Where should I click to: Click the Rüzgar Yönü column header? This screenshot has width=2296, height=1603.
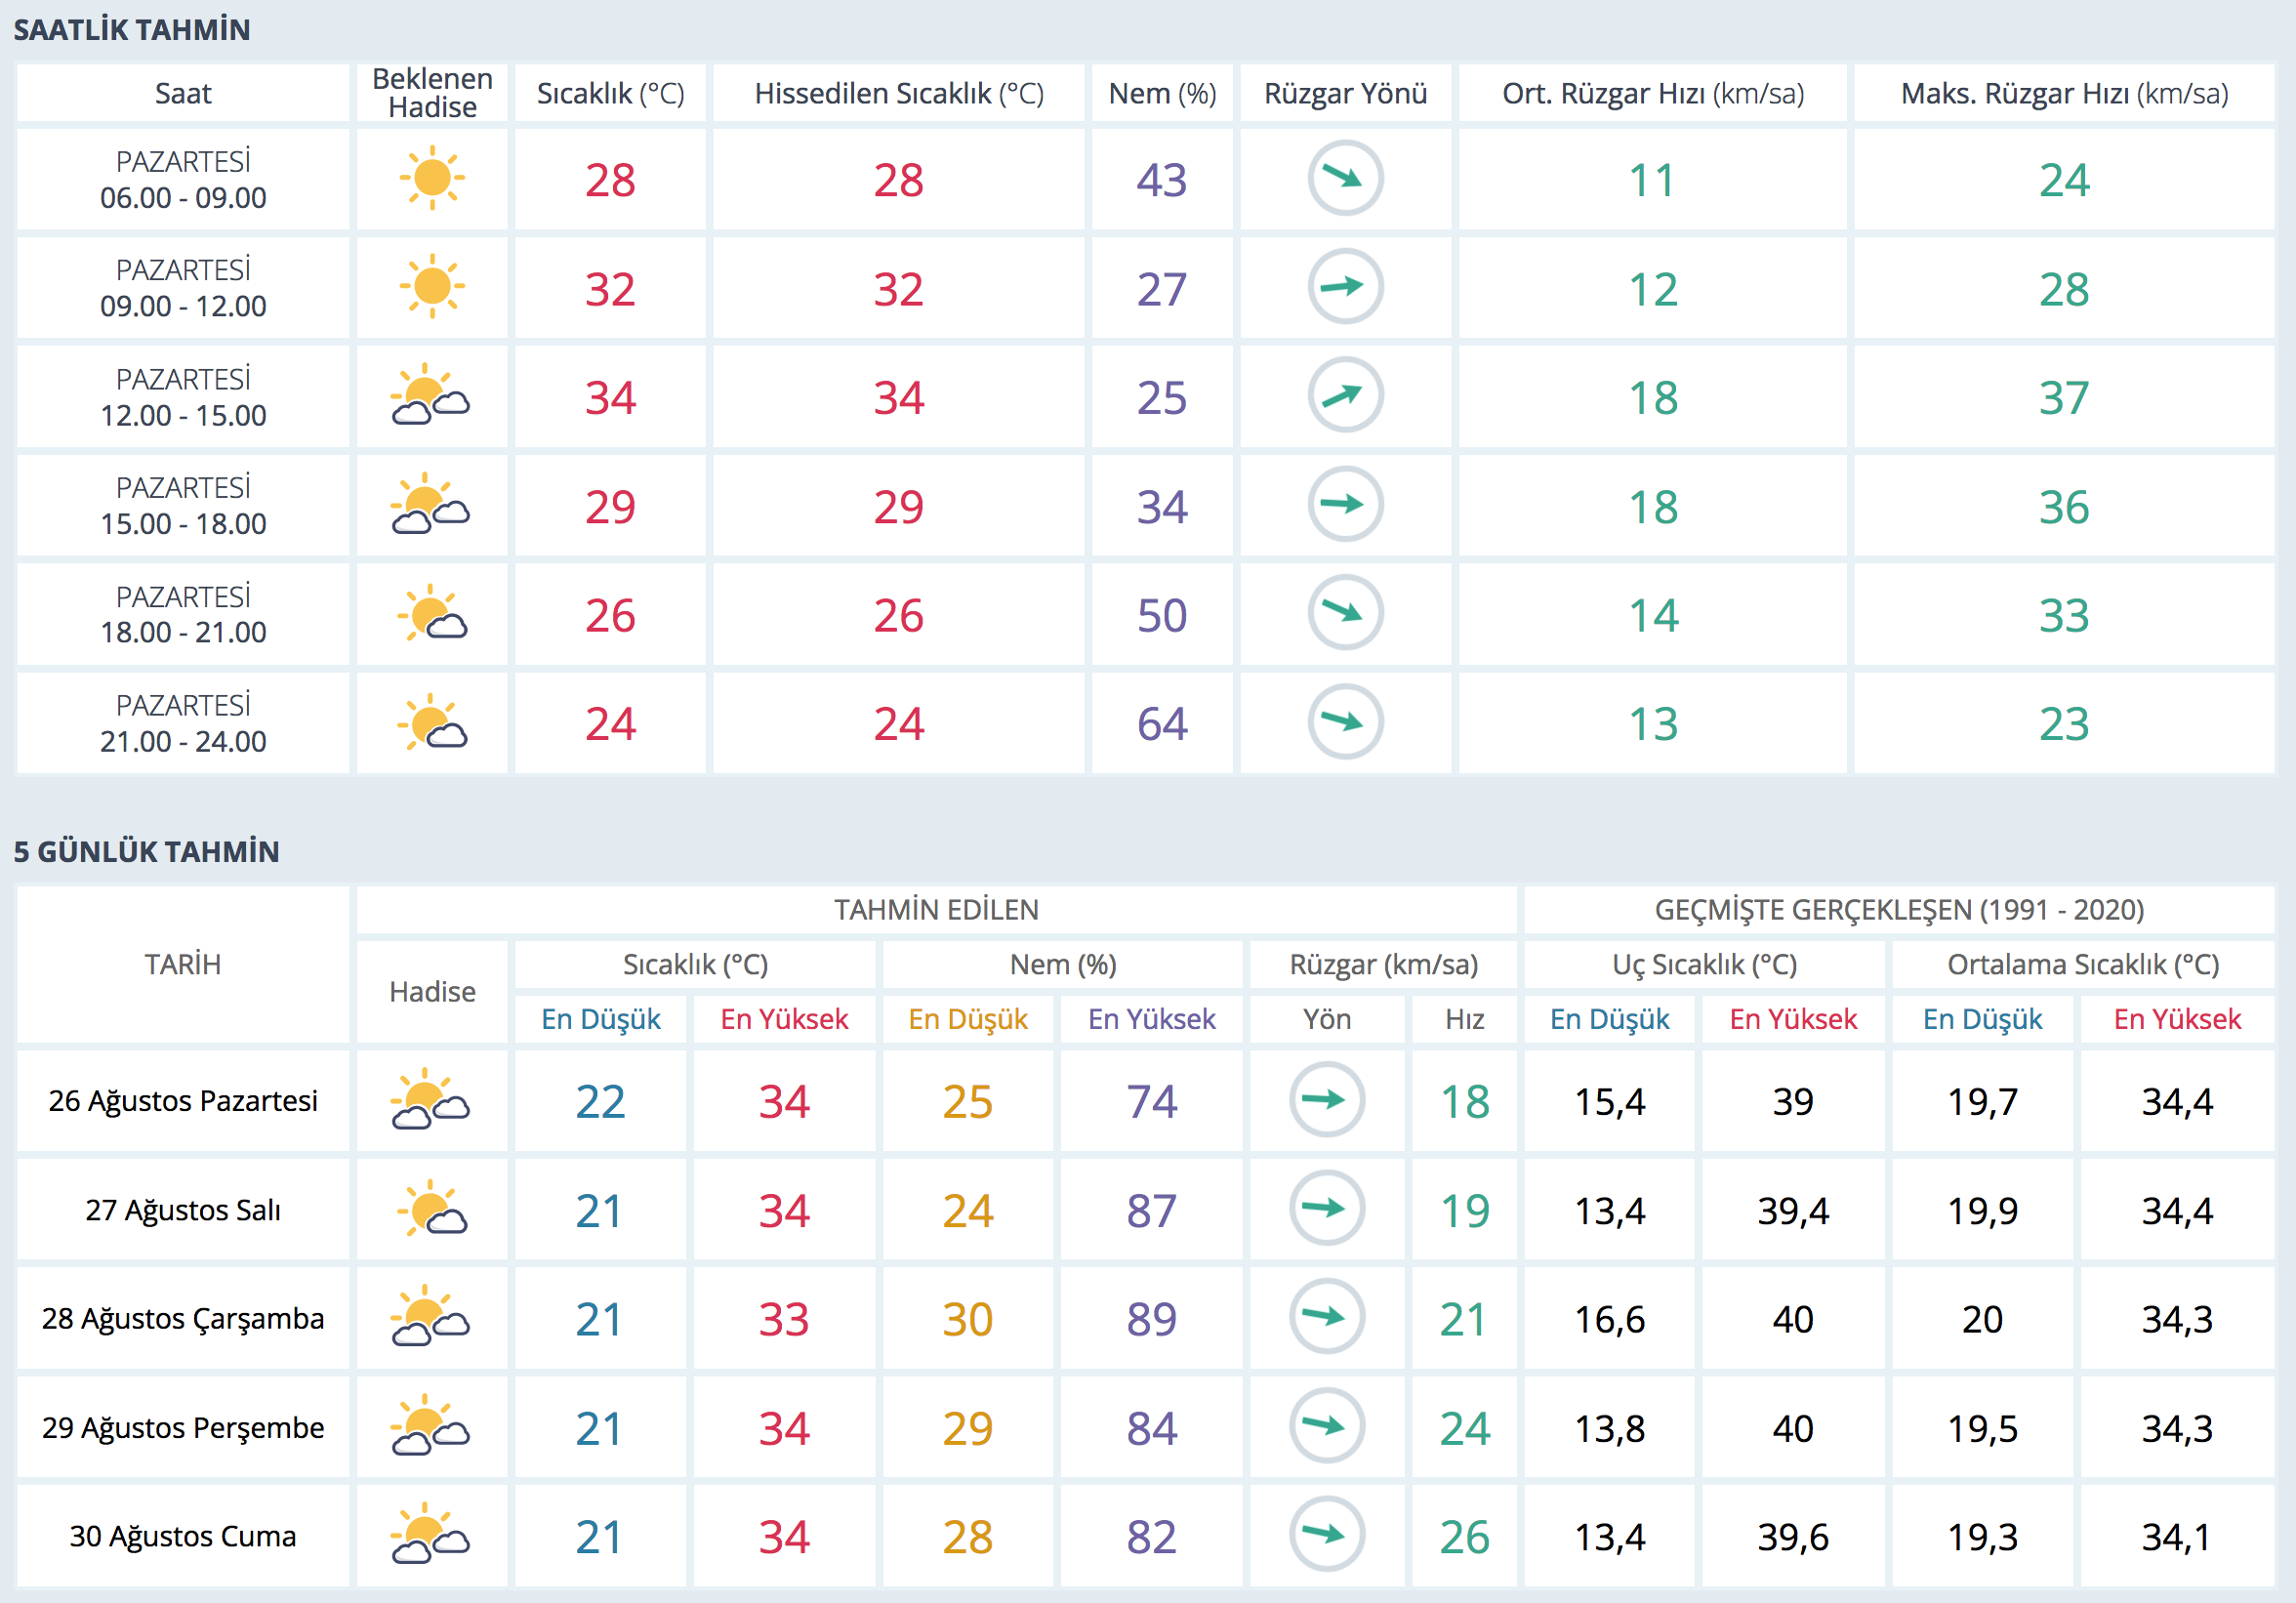pos(1345,94)
